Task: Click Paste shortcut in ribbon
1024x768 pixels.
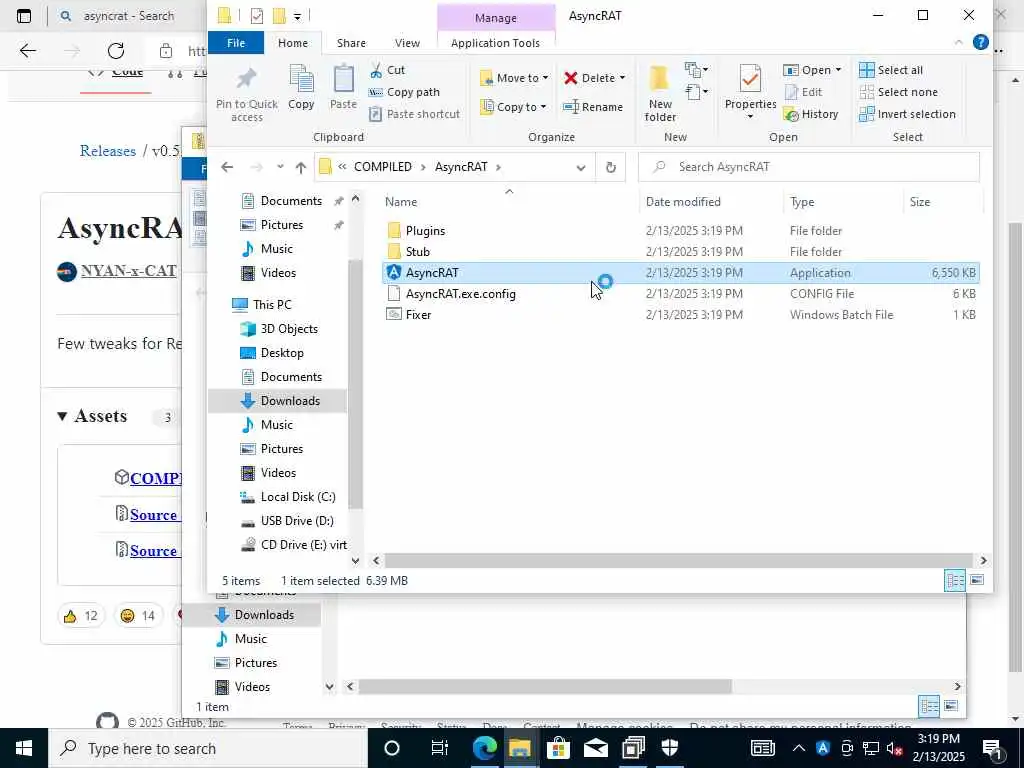Action: tap(414, 114)
